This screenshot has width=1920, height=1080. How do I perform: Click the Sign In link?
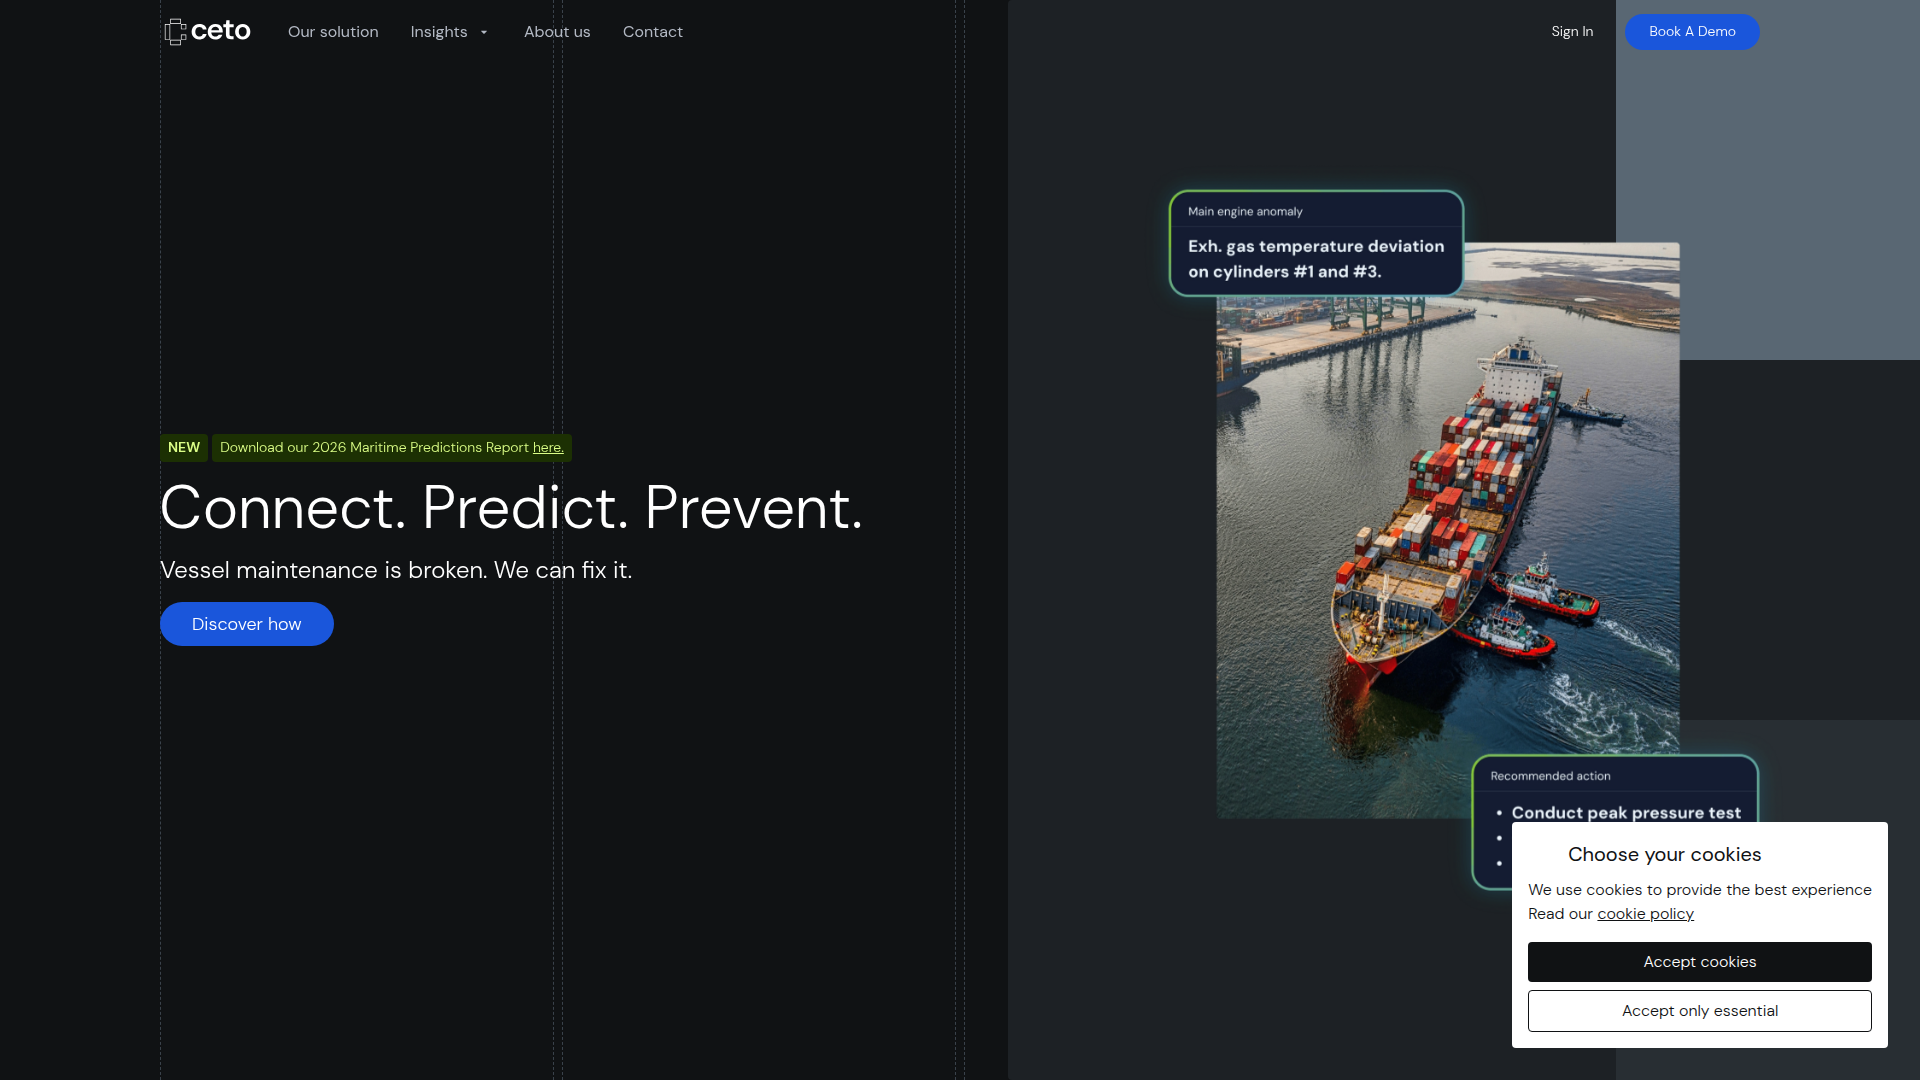pyautogui.click(x=1572, y=32)
